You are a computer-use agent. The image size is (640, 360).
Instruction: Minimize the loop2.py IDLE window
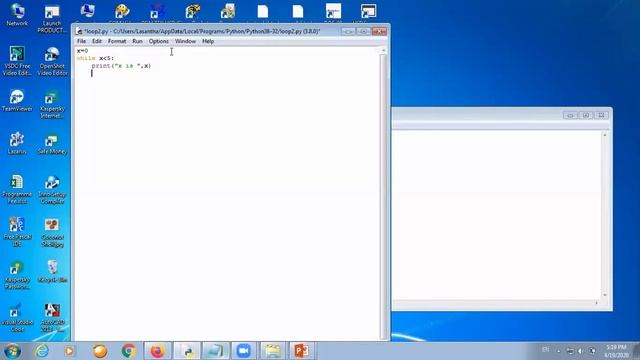[x=348, y=31]
